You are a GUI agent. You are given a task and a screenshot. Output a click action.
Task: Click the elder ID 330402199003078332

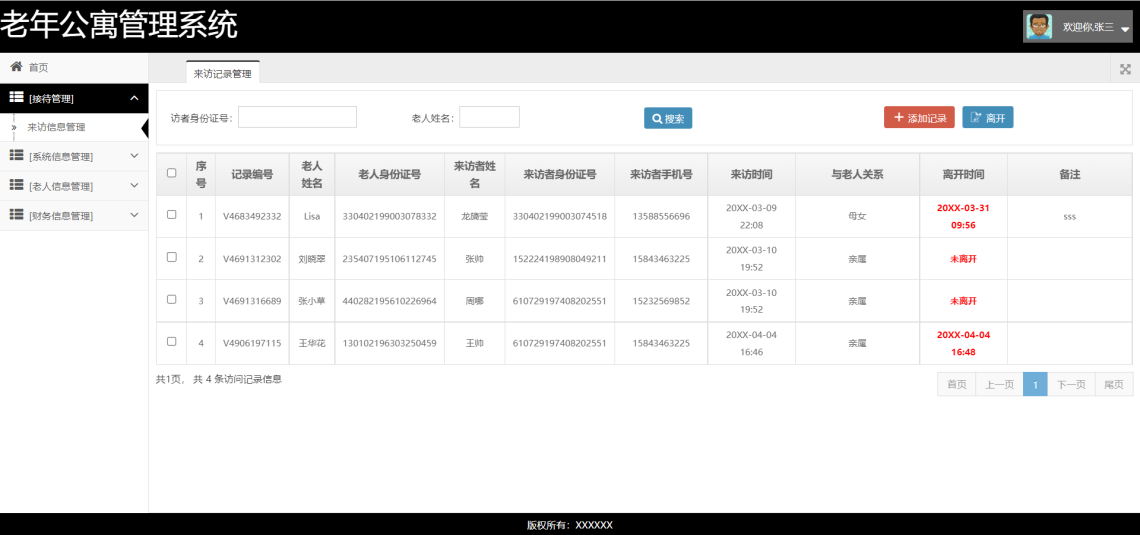click(x=390, y=217)
